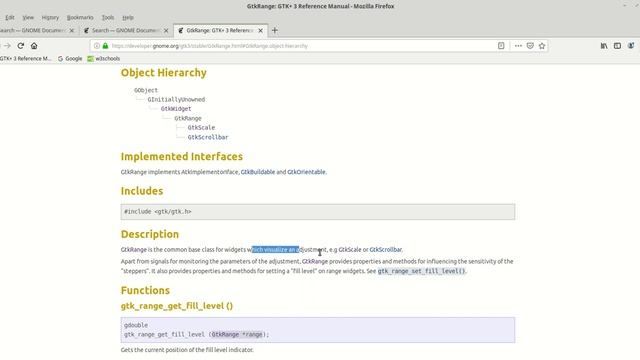640x360 pixels.
Task: Click GtkRange link in second description paragraph
Action: click(x=315, y=261)
